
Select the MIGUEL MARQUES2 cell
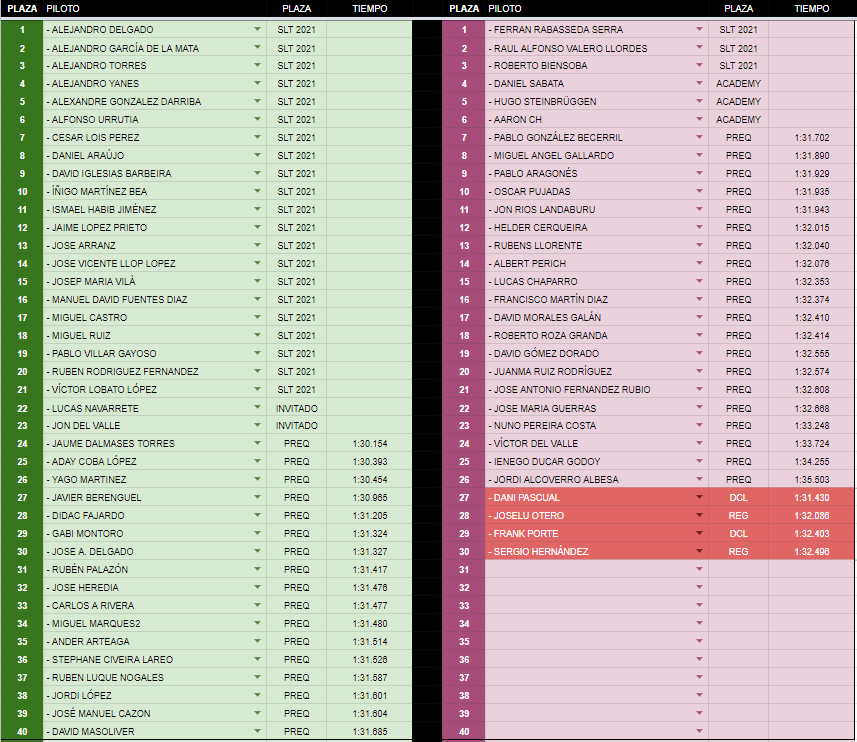pyautogui.click(x=155, y=623)
